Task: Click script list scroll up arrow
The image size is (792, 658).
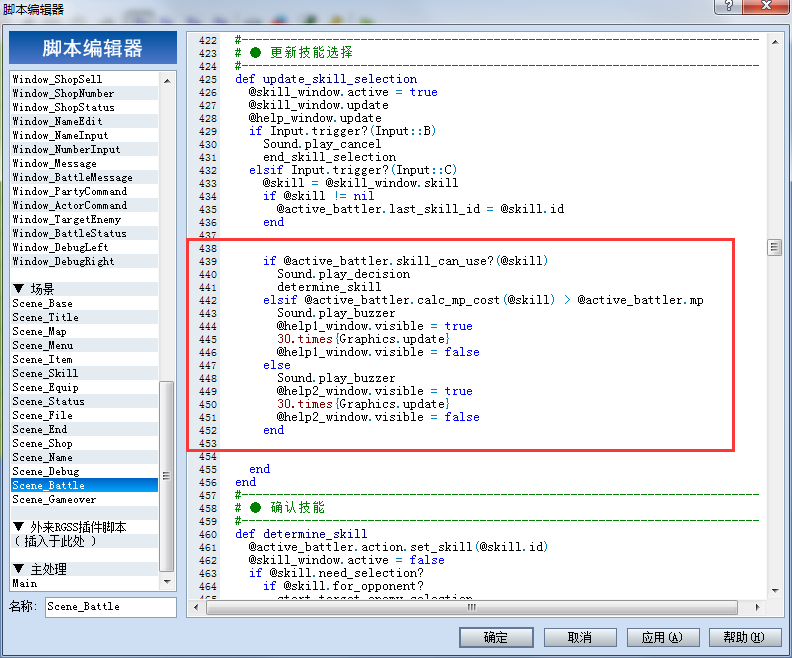Action: [x=167, y=80]
